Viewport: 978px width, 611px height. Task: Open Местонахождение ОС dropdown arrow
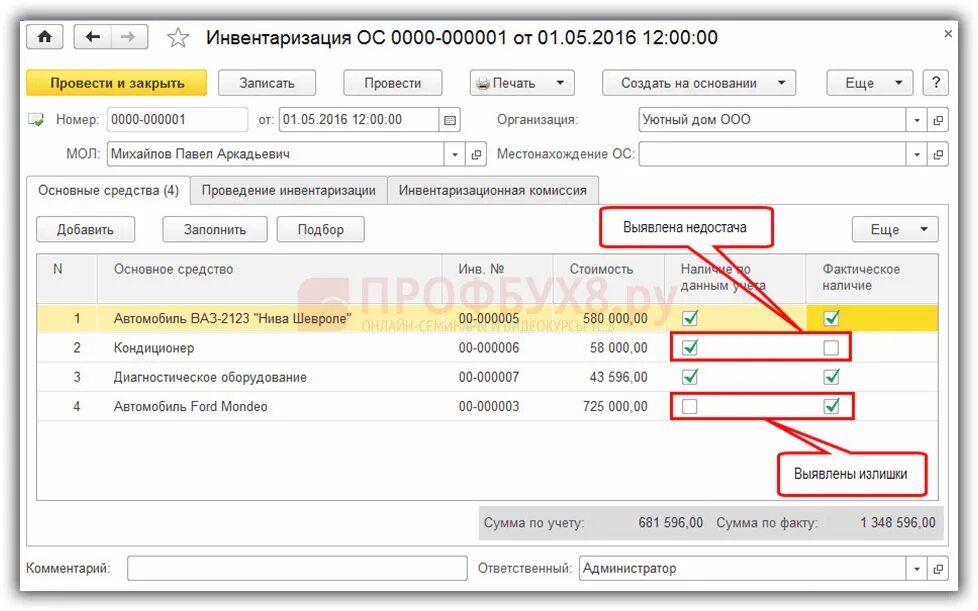917,154
